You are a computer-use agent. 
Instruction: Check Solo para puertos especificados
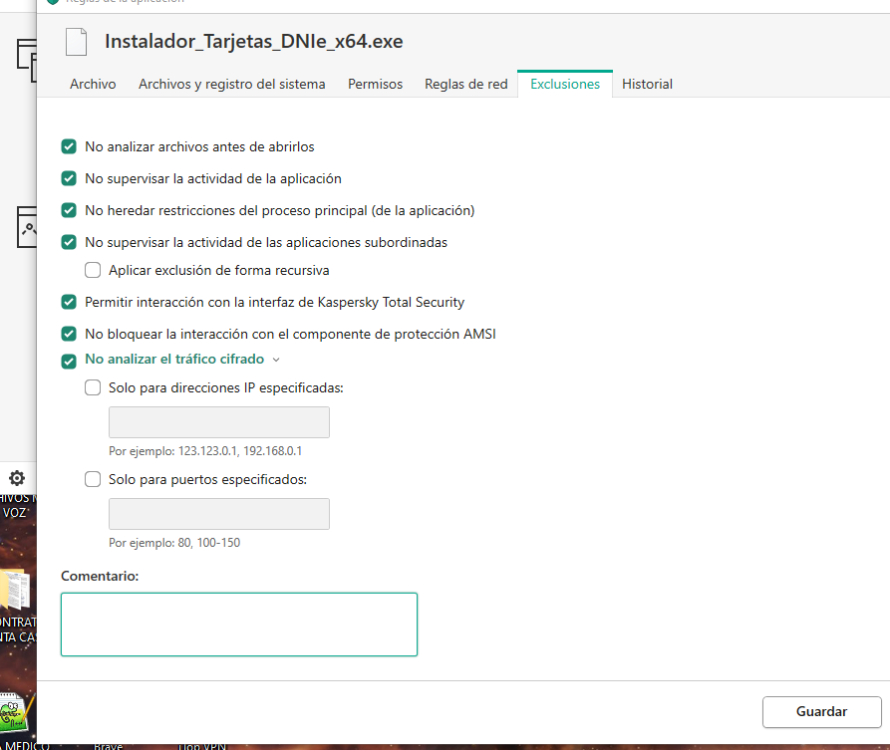click(93, 479)
